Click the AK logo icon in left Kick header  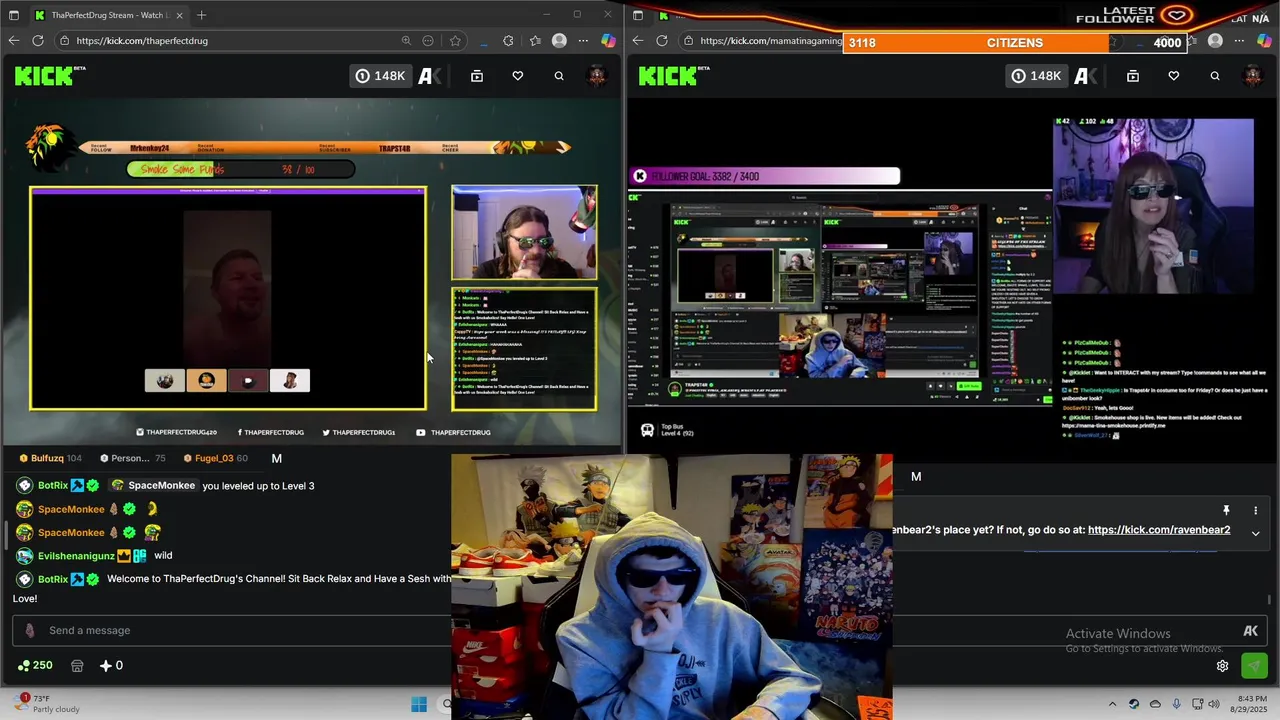coord(429,76)
